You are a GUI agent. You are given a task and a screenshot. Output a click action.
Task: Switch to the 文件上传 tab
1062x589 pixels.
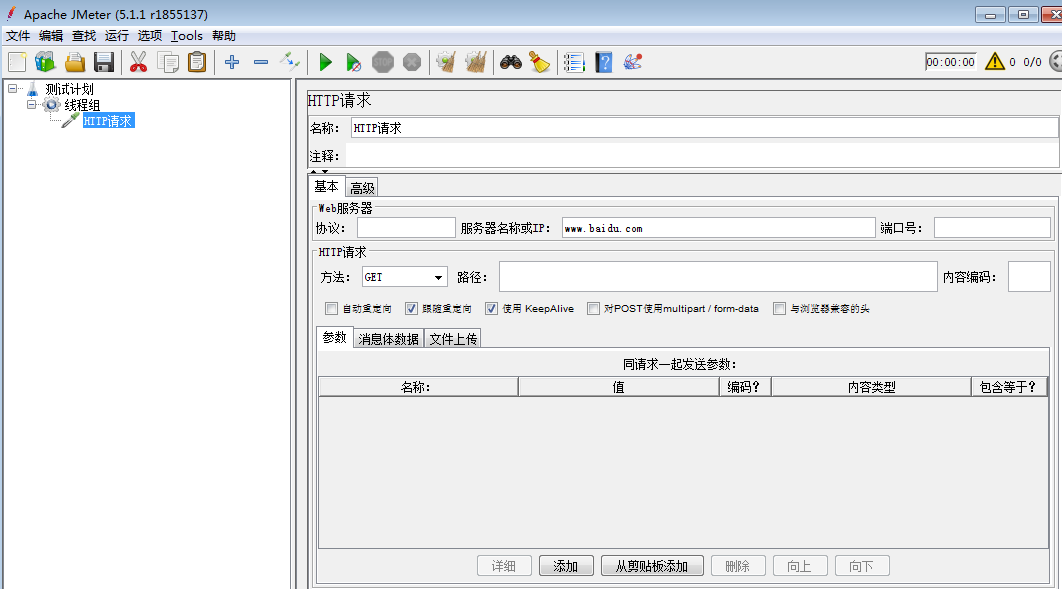453,339
